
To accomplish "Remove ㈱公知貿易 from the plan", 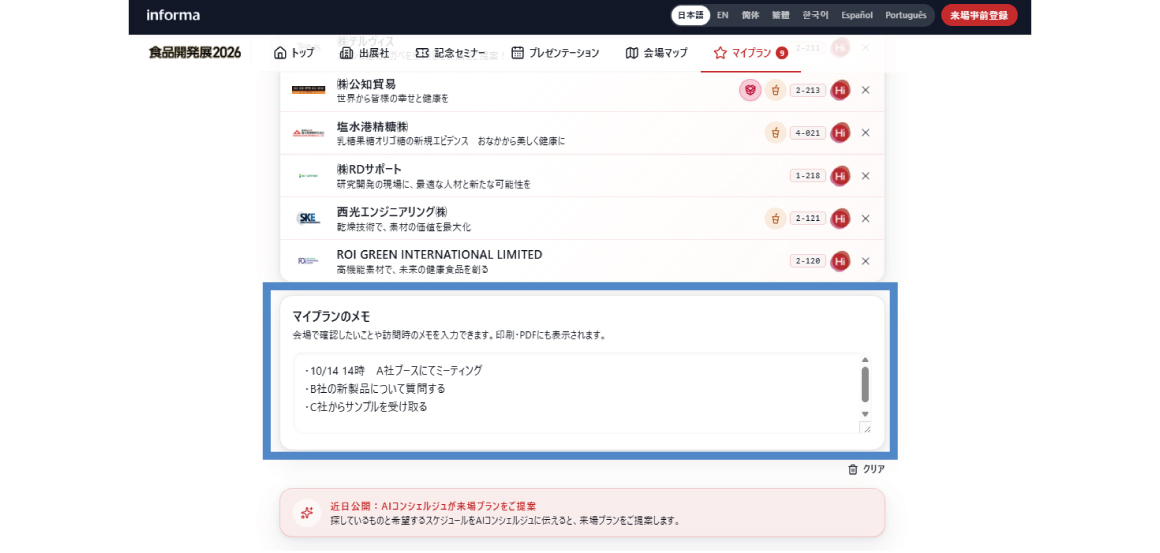I will coord(866,90).
